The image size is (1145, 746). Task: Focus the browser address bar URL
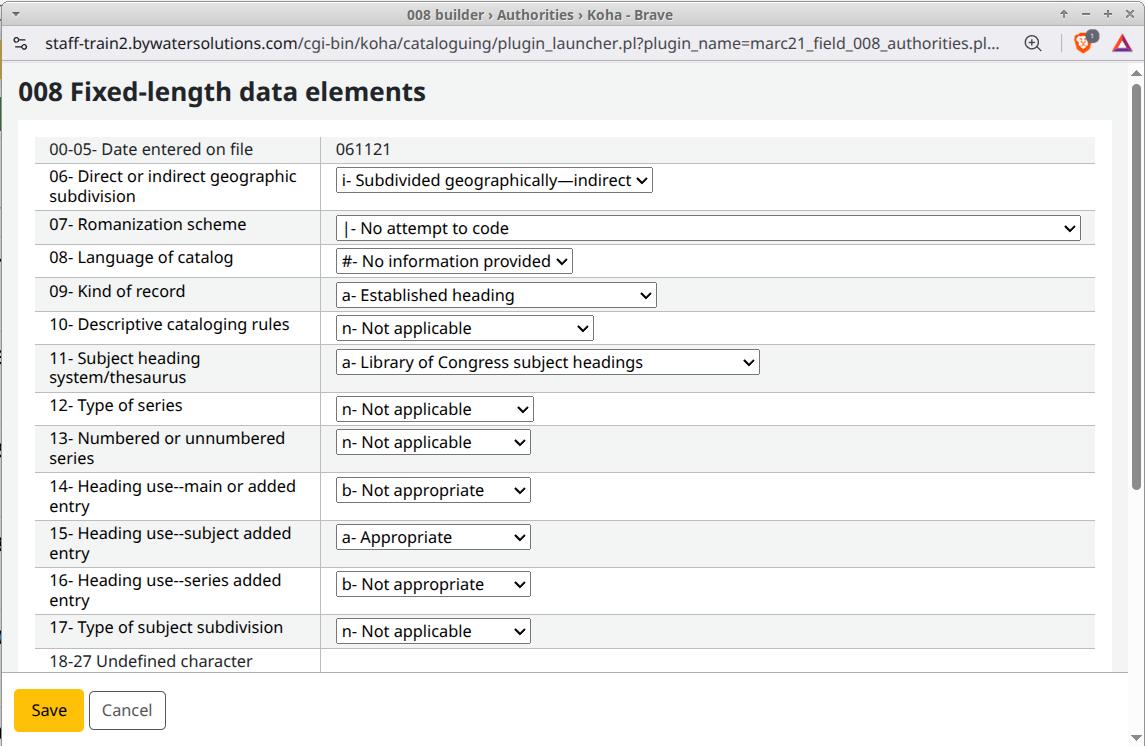520,43
